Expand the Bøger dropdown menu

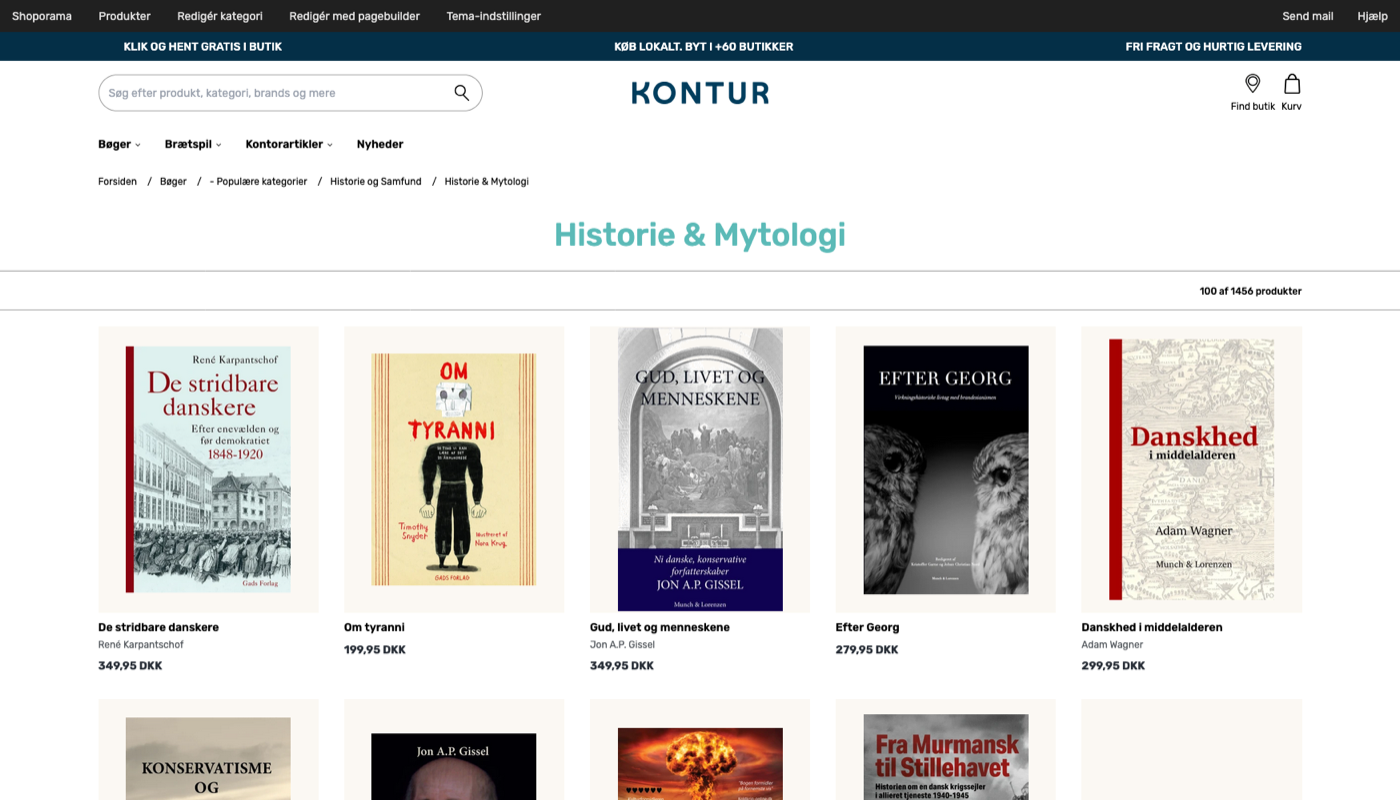pos(117,144)
